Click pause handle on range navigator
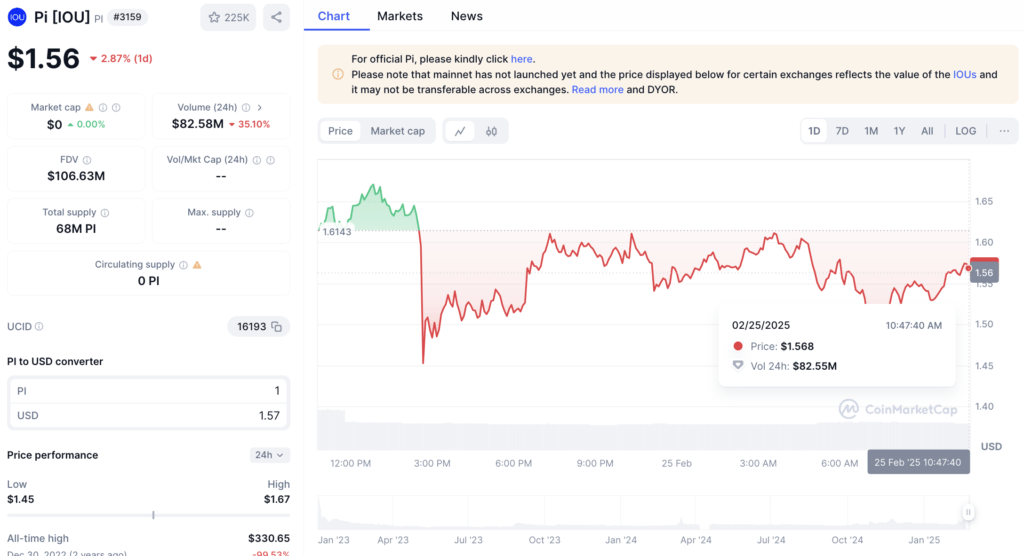The width and height of the screenshot is (1024, 556). (x=968, y=512)
